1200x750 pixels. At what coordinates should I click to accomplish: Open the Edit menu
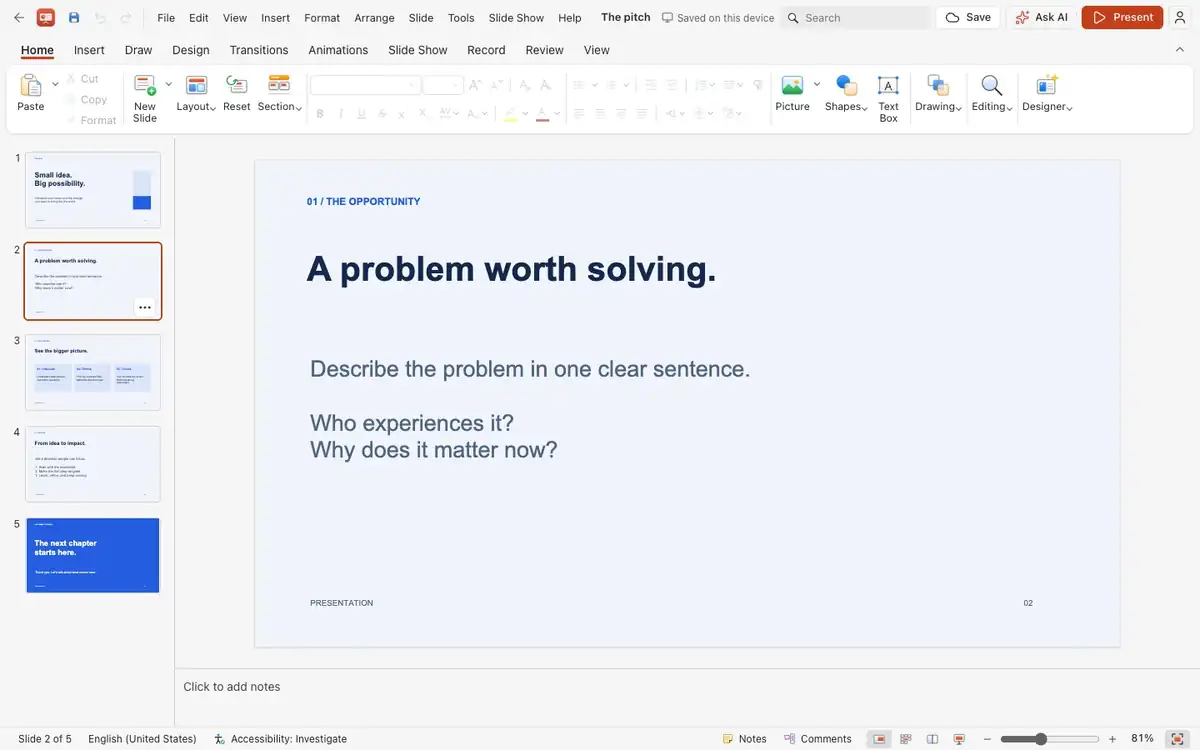(x=199, y=18)
